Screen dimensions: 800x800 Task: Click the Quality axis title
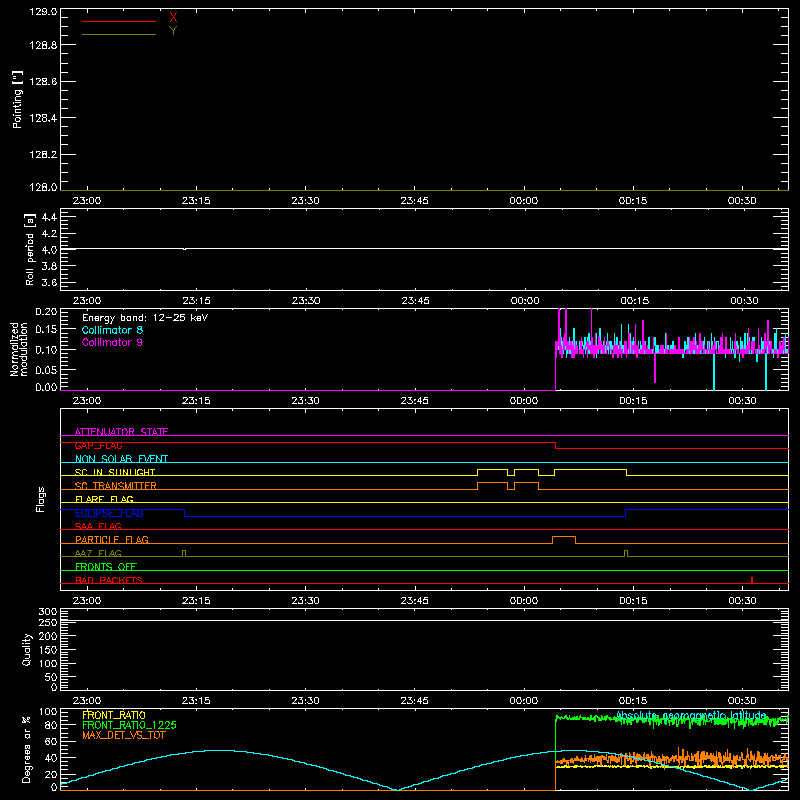[x=27, y=649]
